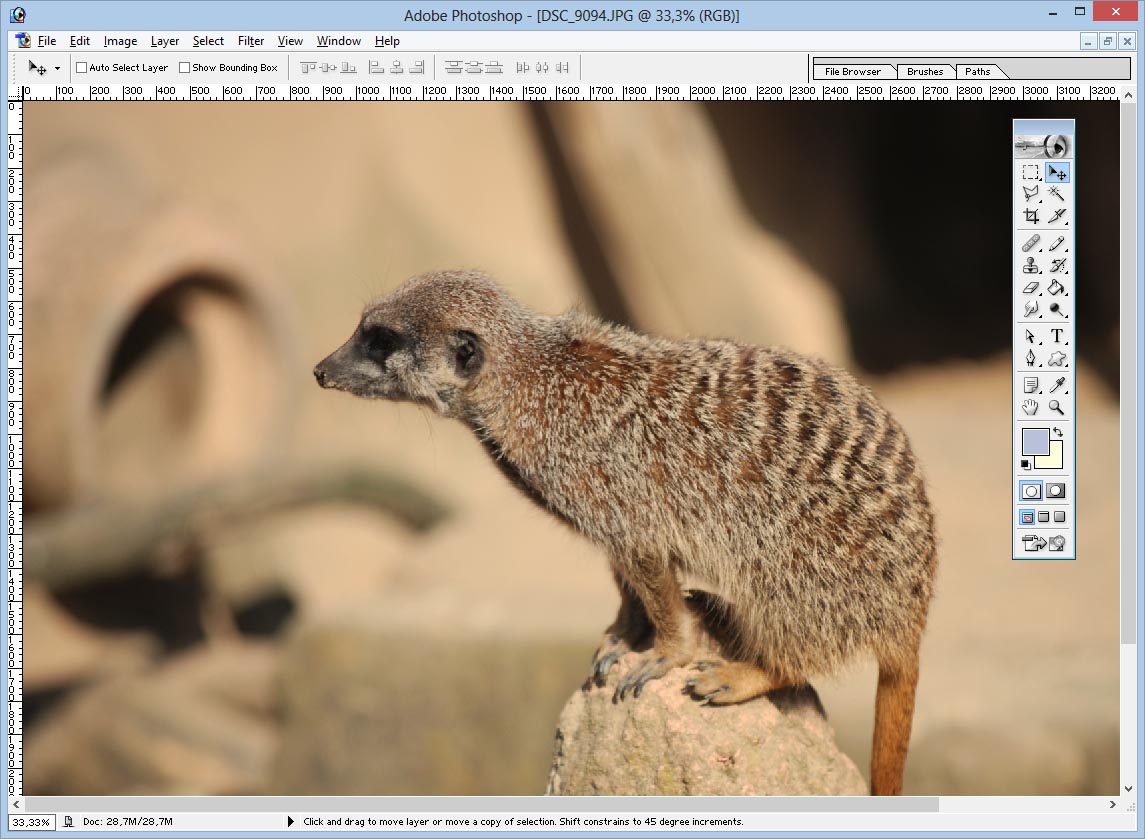Open the Filter menu

pyautogui.click(x=251, y=41)
